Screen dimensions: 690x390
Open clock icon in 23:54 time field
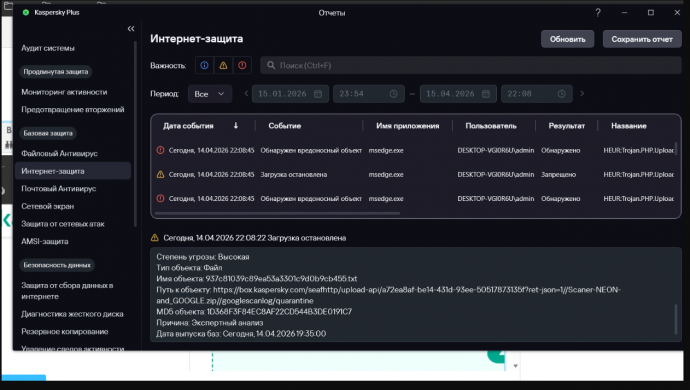393,94
